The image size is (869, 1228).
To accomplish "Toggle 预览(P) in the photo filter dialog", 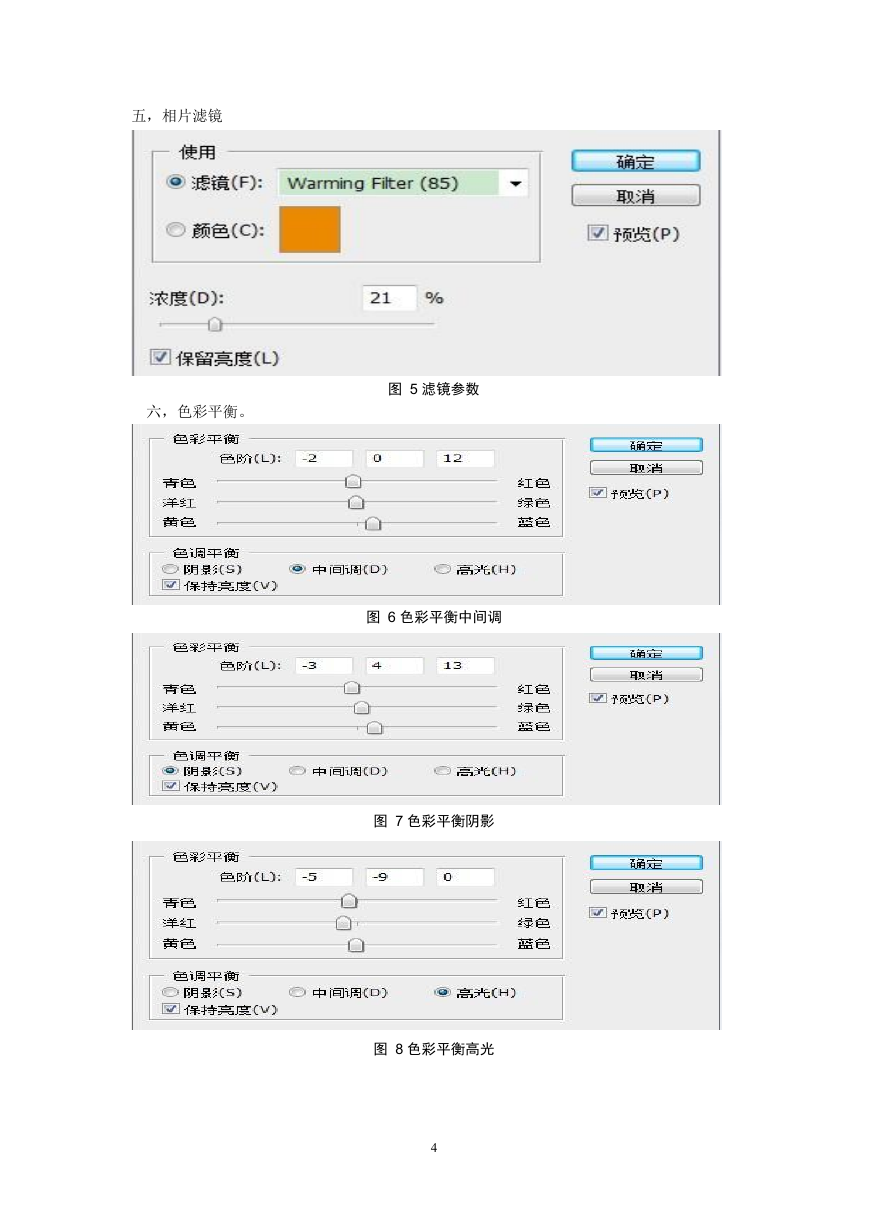I will 598,233.
